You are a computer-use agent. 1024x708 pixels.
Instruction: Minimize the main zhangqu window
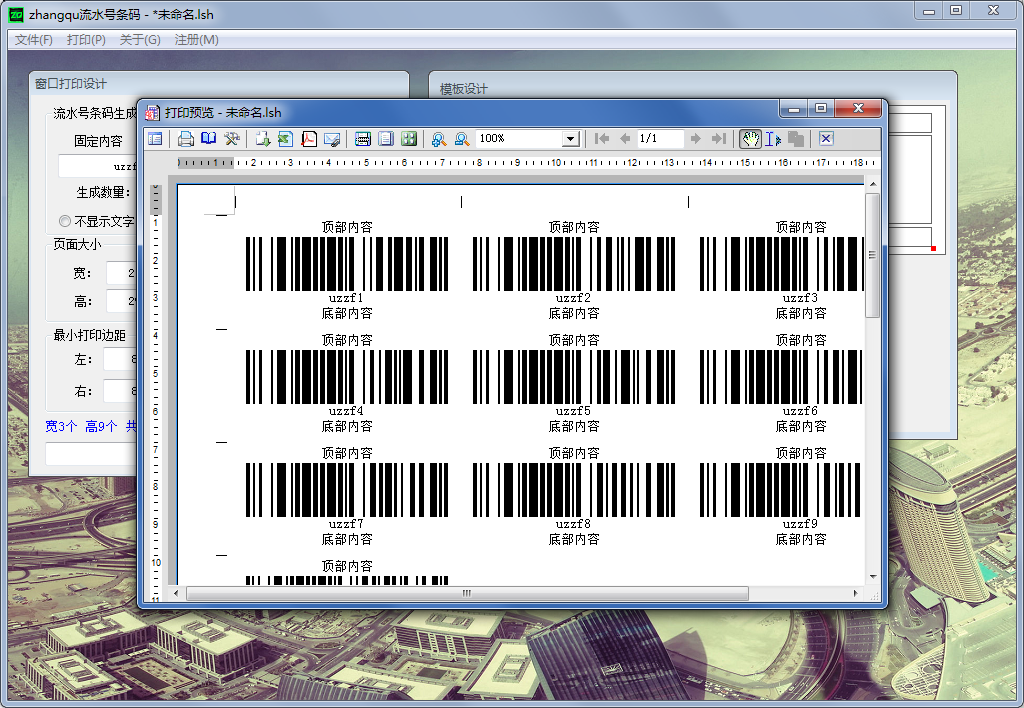[929, 10]
